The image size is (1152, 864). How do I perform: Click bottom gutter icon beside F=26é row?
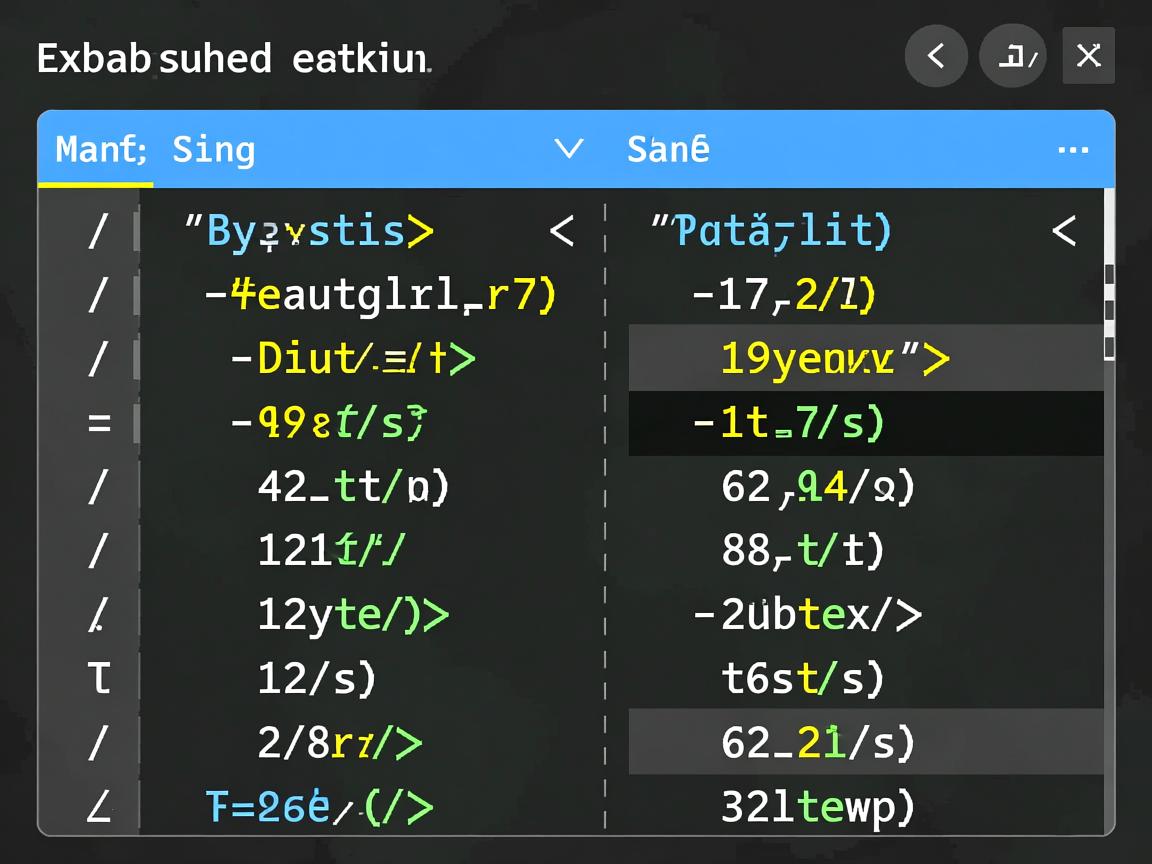[98, 807]
